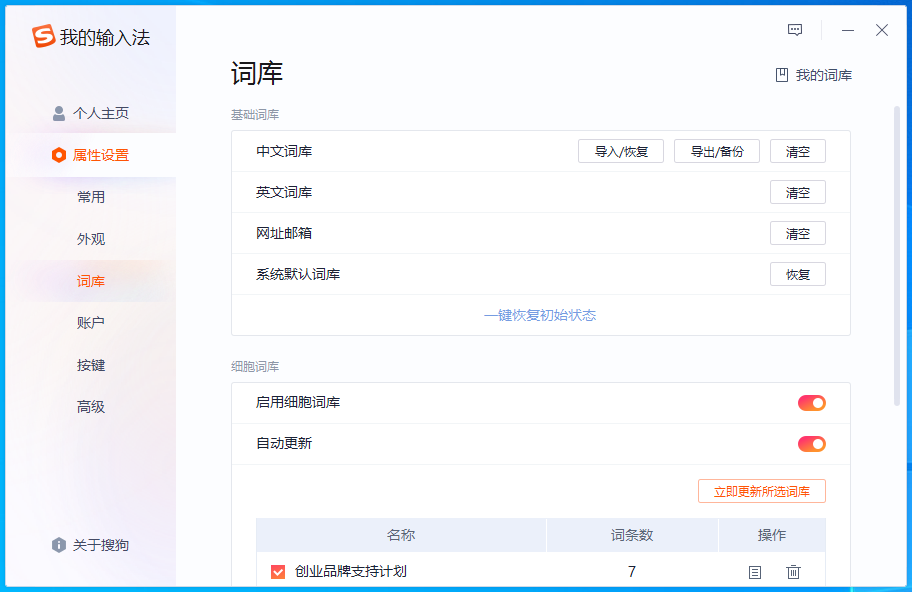
Task: Click the vertical scrollbar on the right
Action: coord(897,250)
